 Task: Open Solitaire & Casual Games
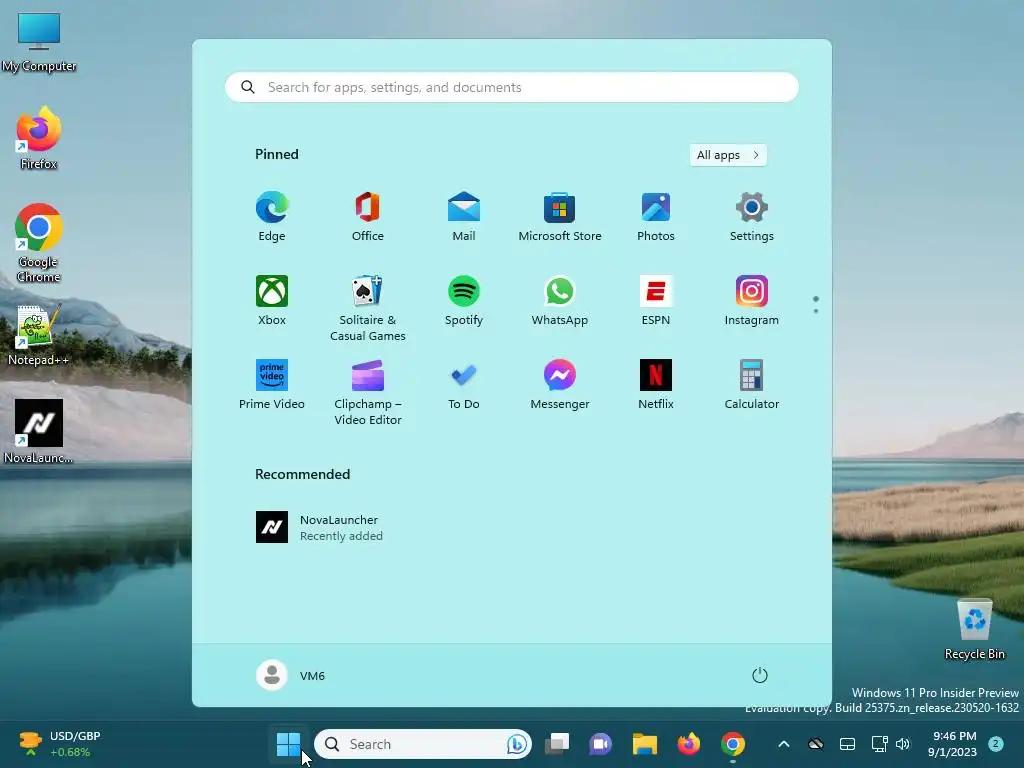(368, 308)
